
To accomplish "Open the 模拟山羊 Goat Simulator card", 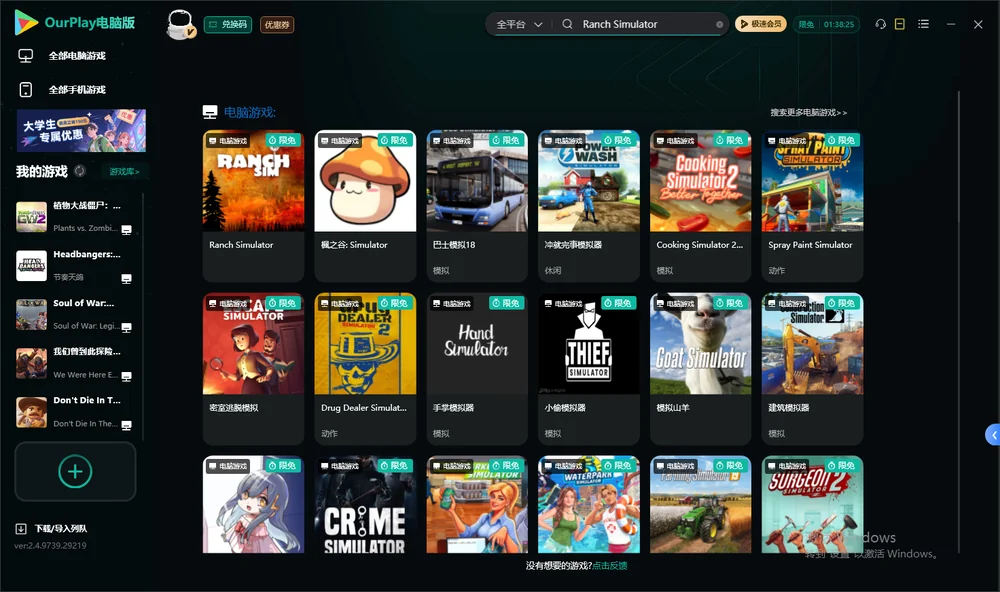I will 700,368.
